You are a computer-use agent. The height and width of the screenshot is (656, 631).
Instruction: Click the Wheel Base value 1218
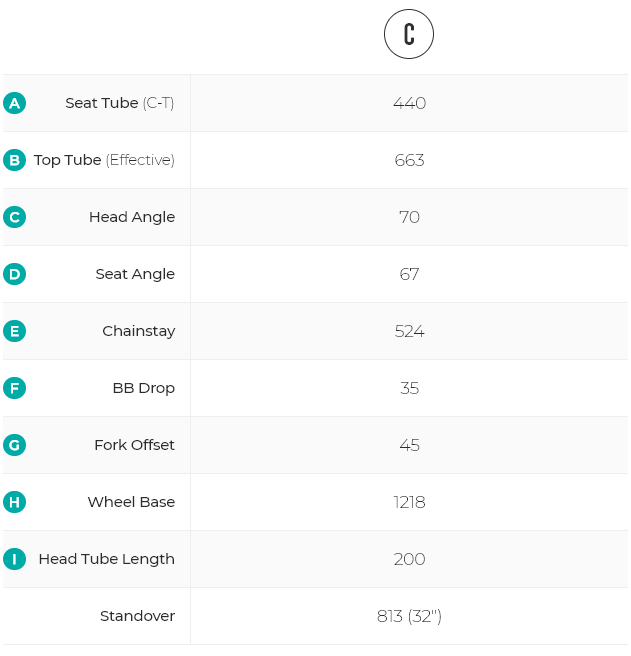[409, 502]
